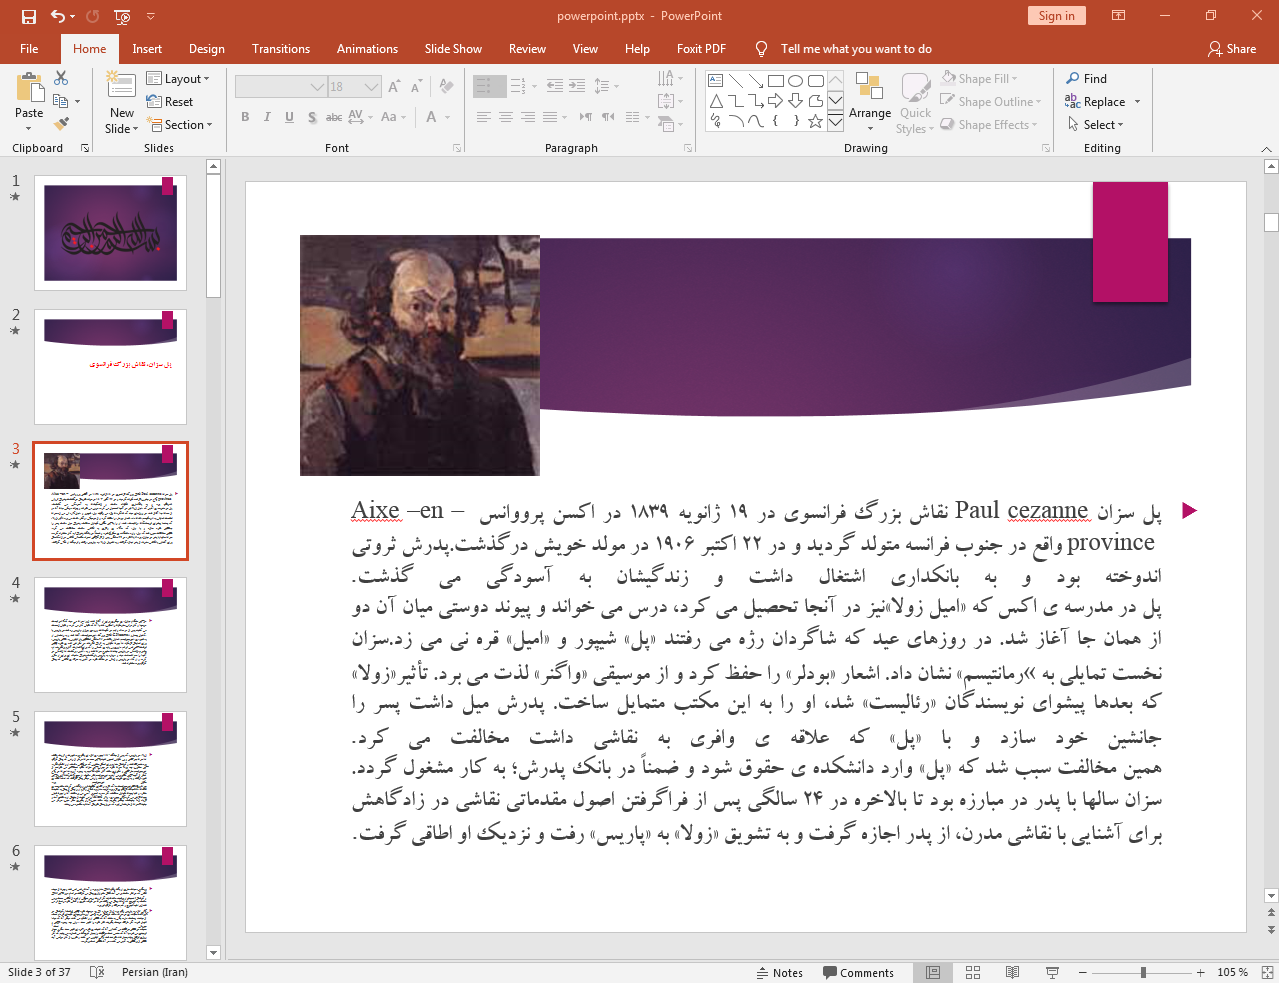Toggle Italic formatting

point(267,117)
